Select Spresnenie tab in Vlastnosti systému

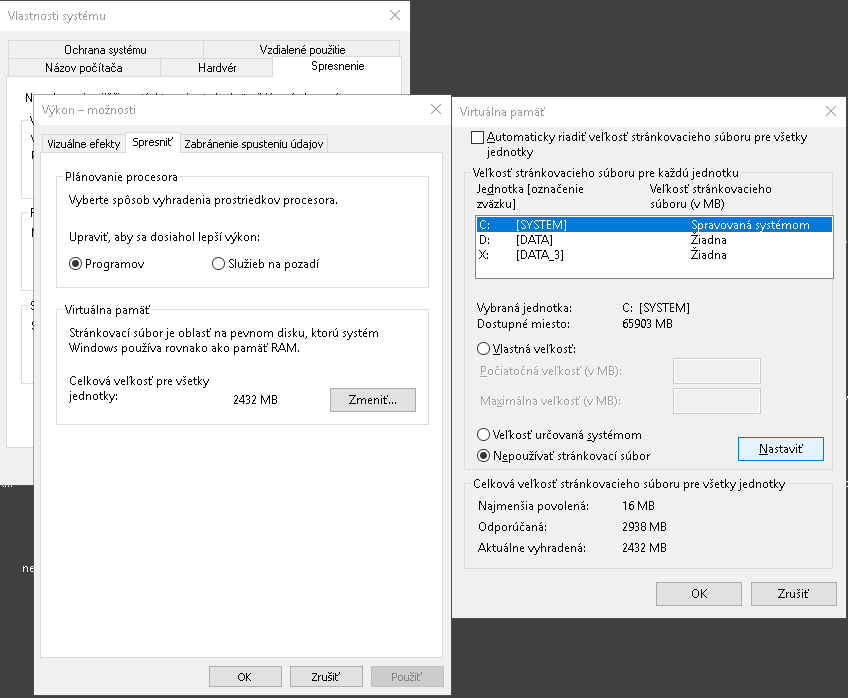pyautogui.click(x=337, y=67)
